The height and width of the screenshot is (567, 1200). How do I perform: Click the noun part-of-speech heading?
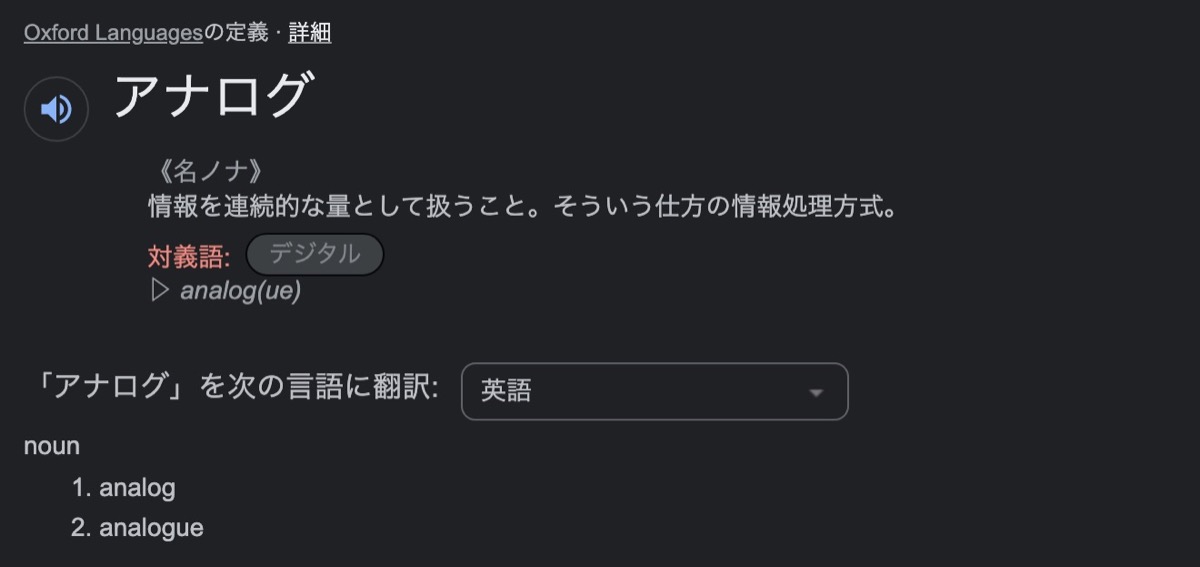[52, 446]
